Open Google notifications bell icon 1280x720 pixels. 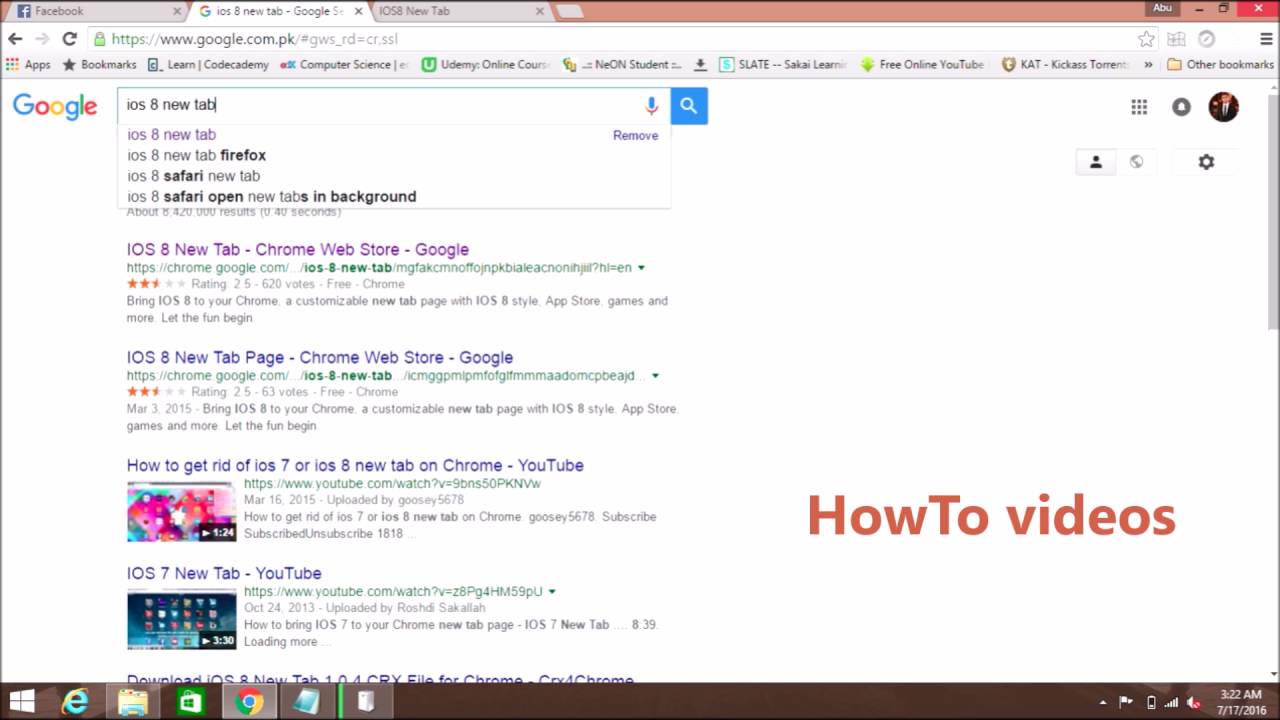[1181, 107]
